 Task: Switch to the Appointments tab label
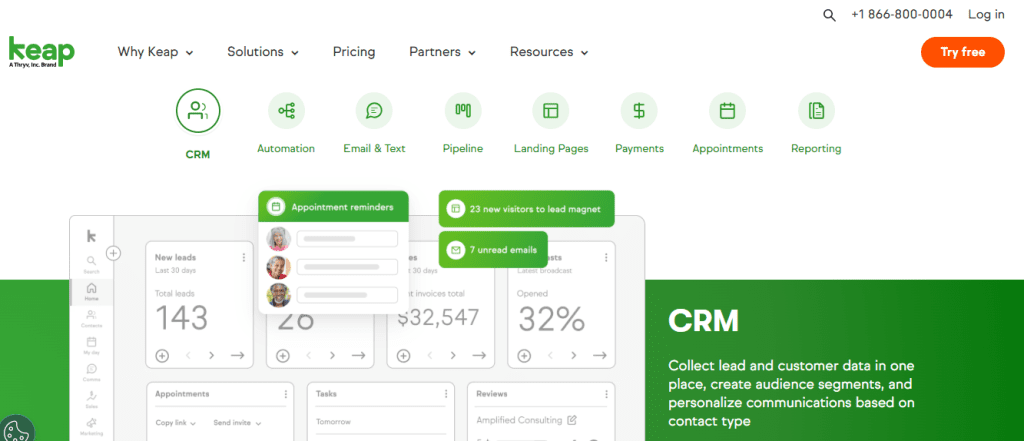(728, 148)
